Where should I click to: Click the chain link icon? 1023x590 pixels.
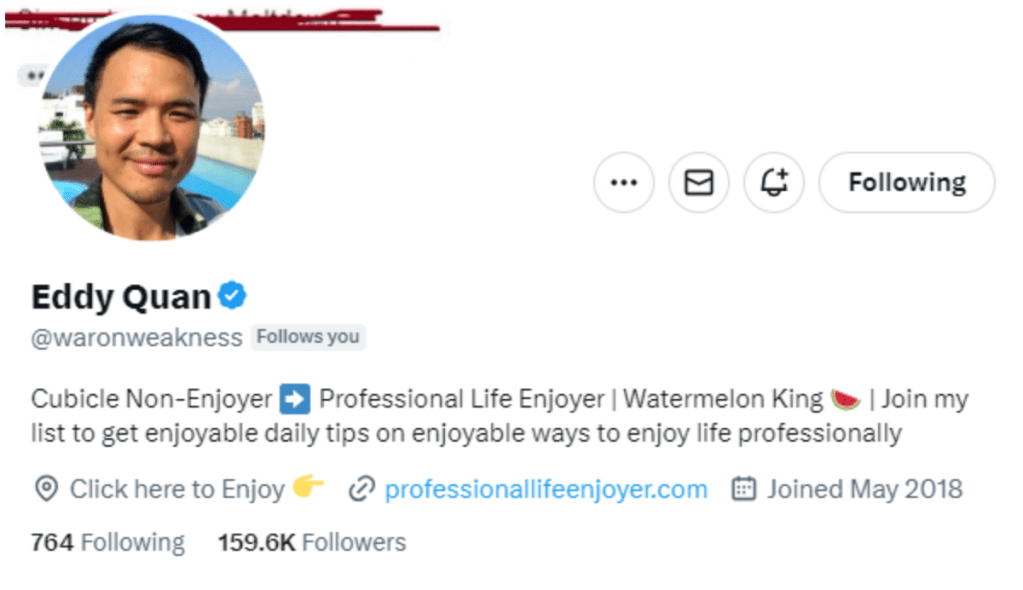click(x=361, y=489)
